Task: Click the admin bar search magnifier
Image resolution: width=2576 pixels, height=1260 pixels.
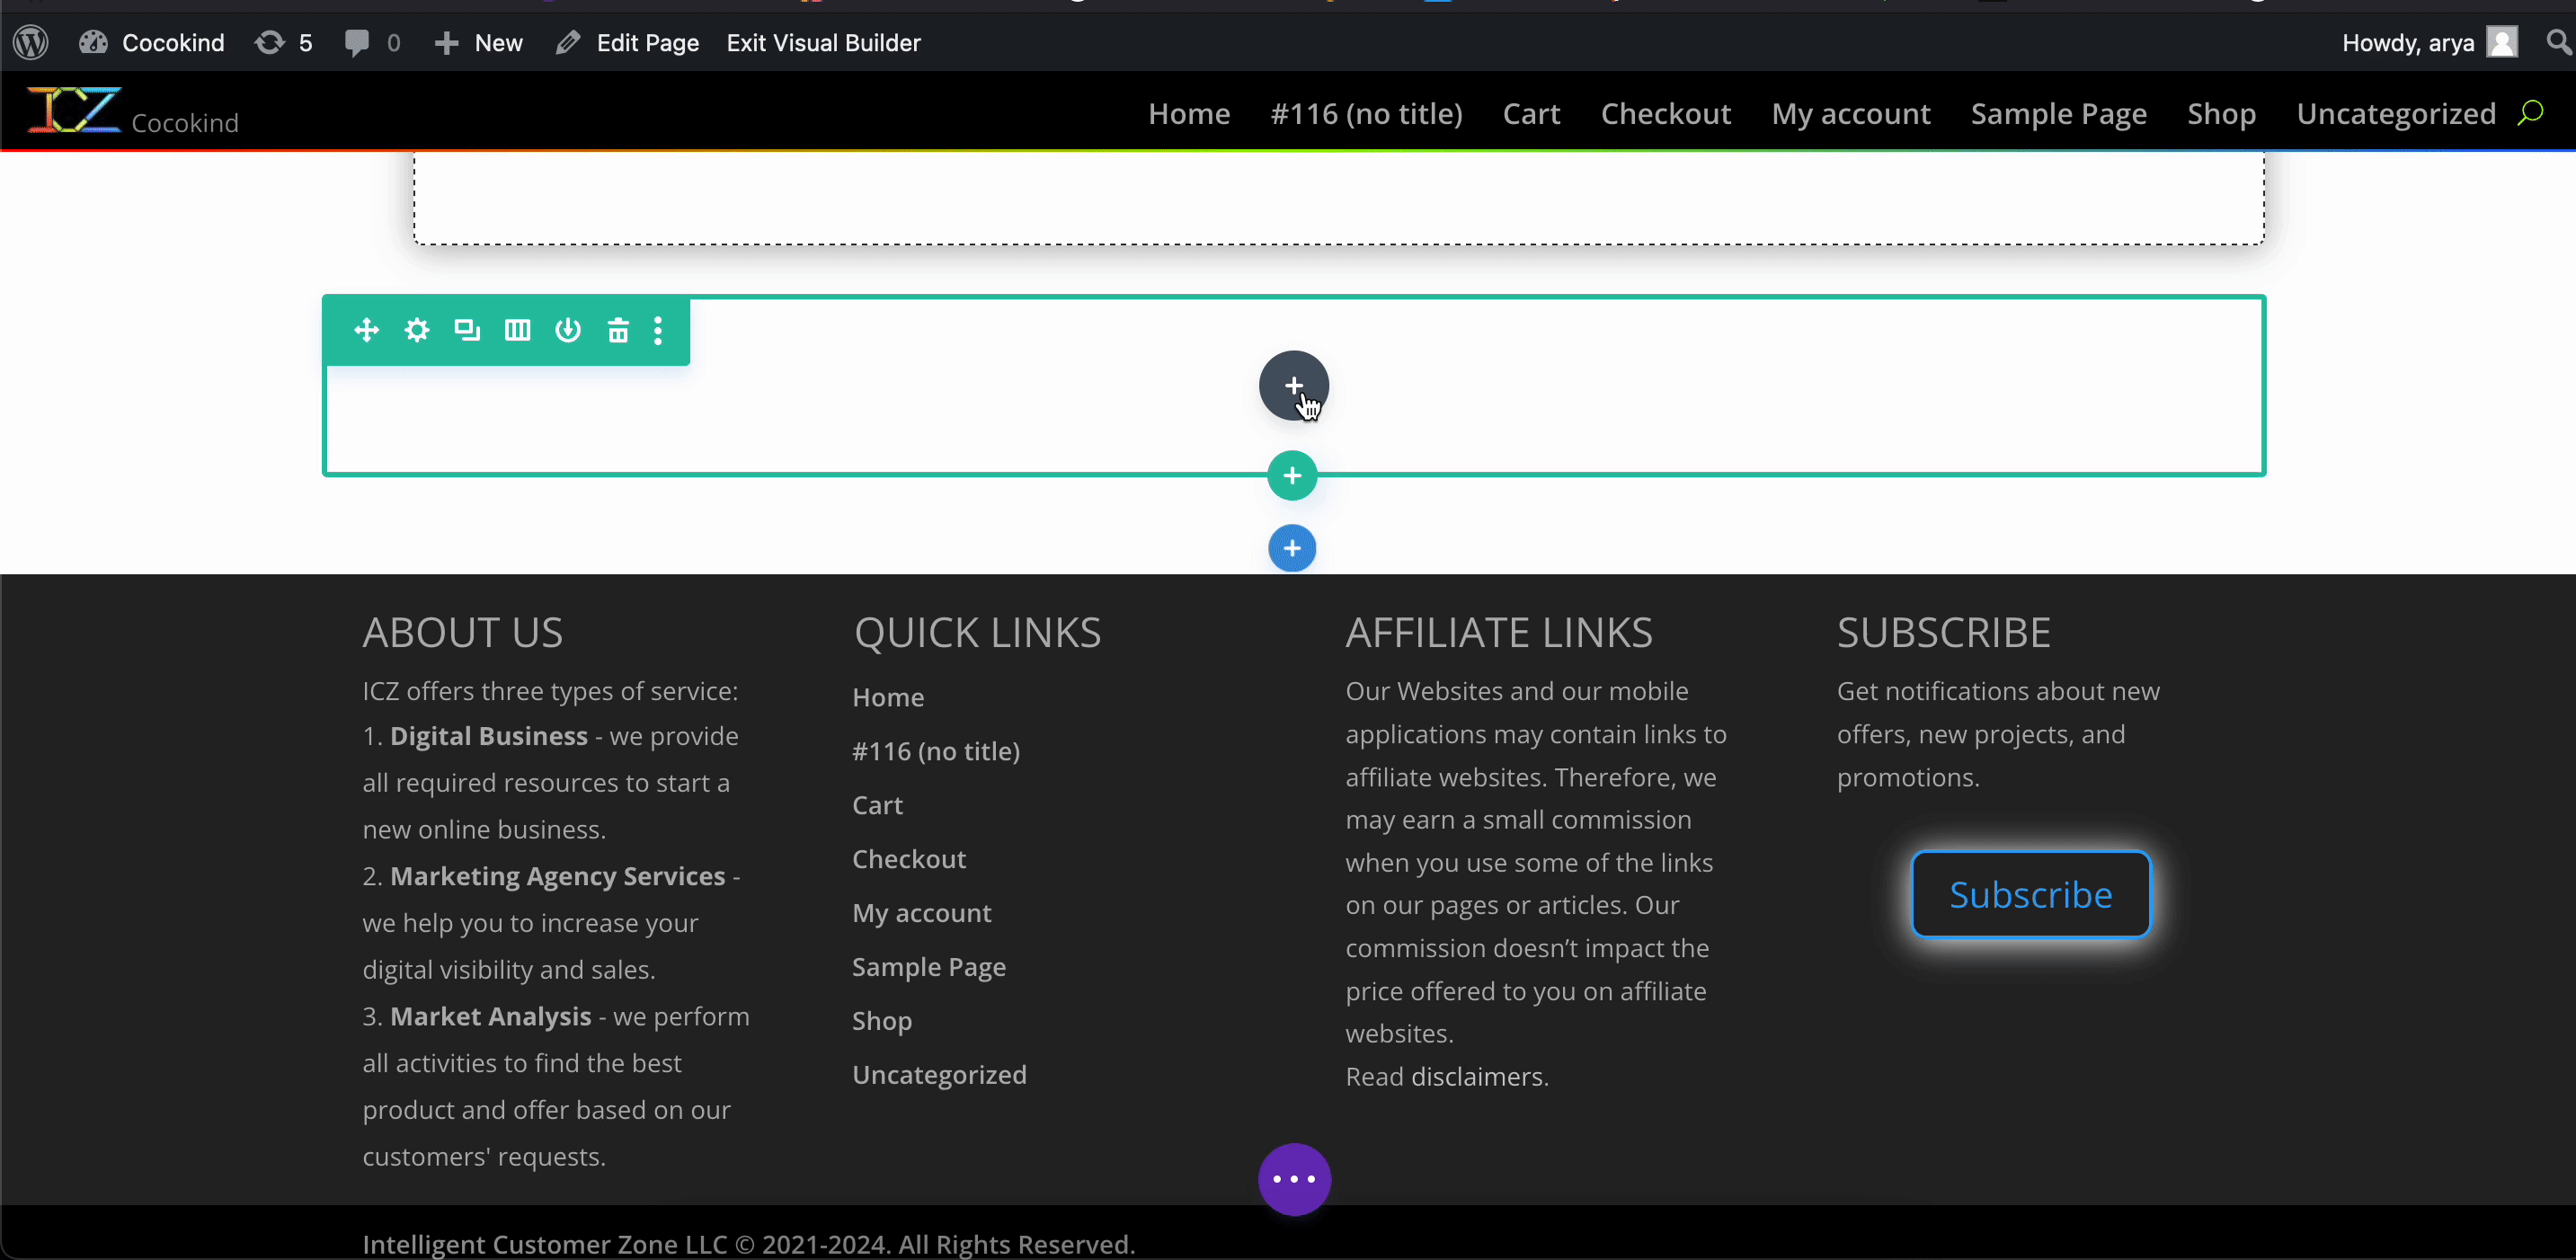Action: 2558,43
